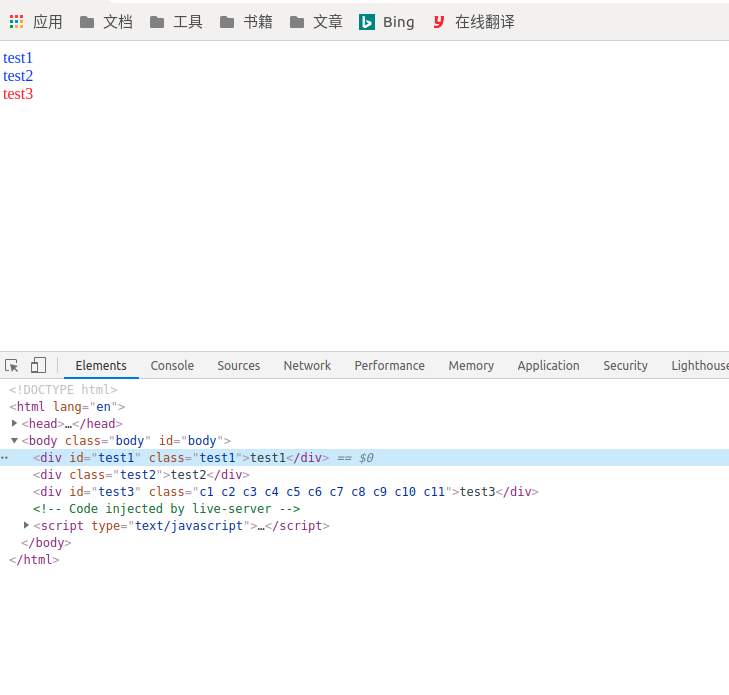Switch to the Lighthouse tab
The height and width of the screenshot is (695, 729).
tap(700, 365)
